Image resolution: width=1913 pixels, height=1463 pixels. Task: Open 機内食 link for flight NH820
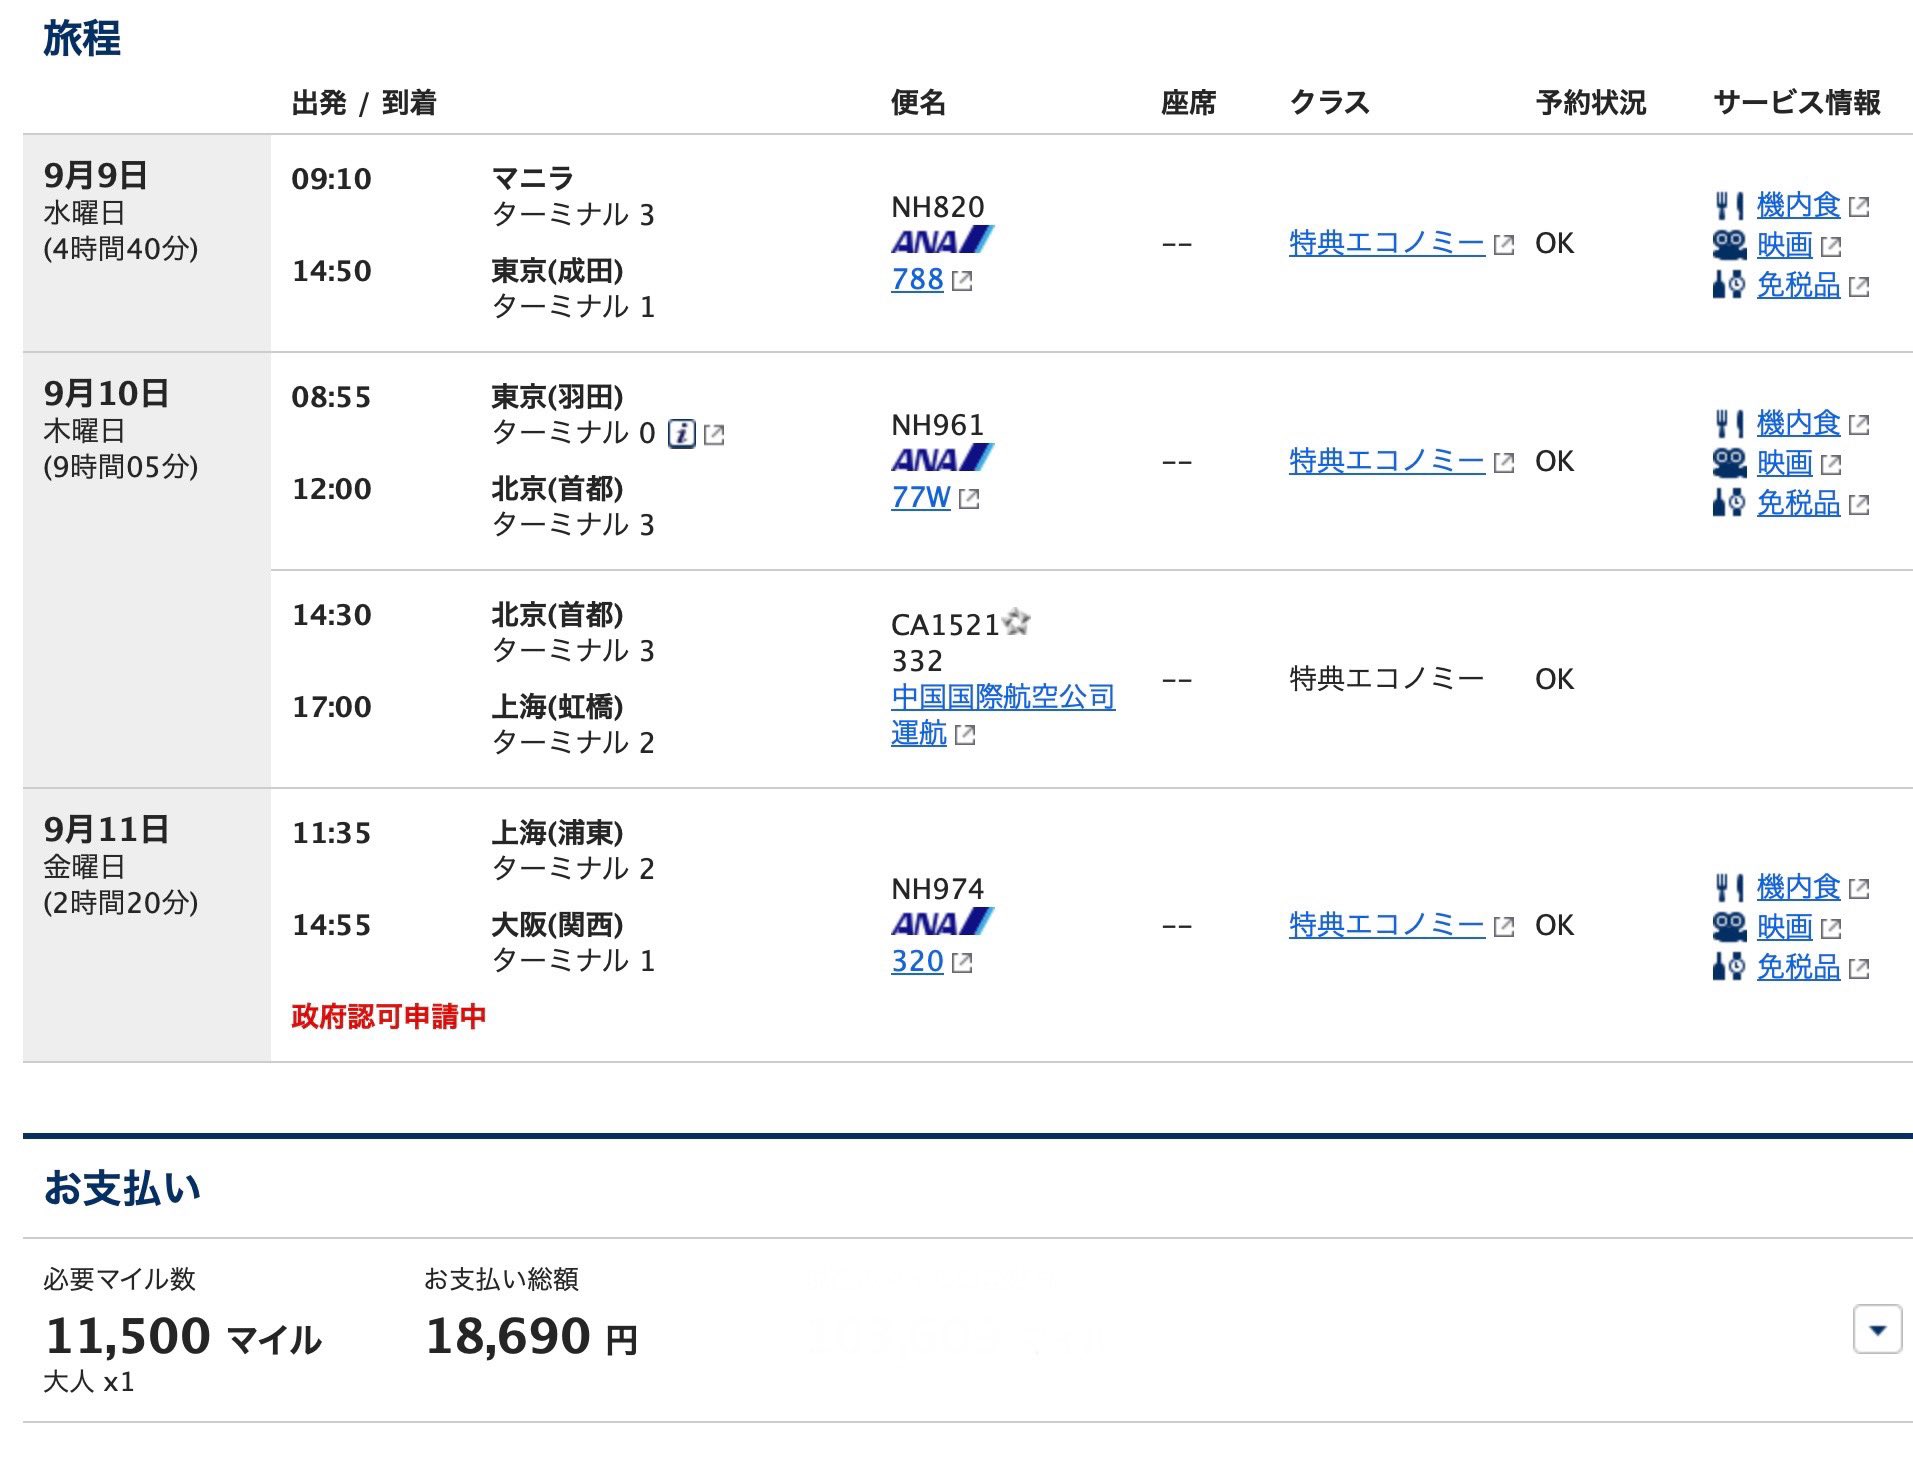pyautogui.click(x=1798, y=206)
